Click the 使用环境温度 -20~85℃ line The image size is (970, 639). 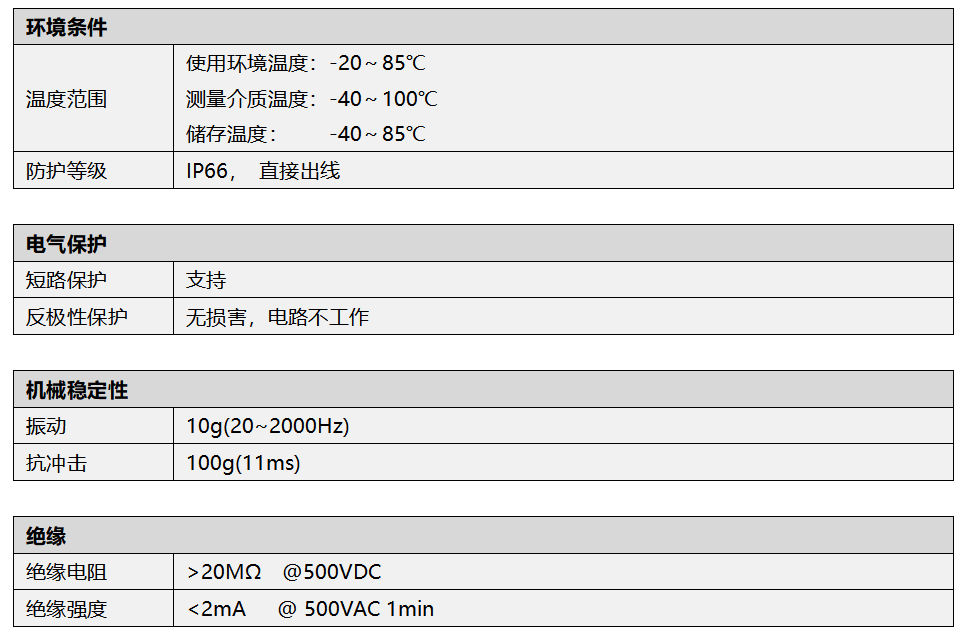click(x=306, y=63)
